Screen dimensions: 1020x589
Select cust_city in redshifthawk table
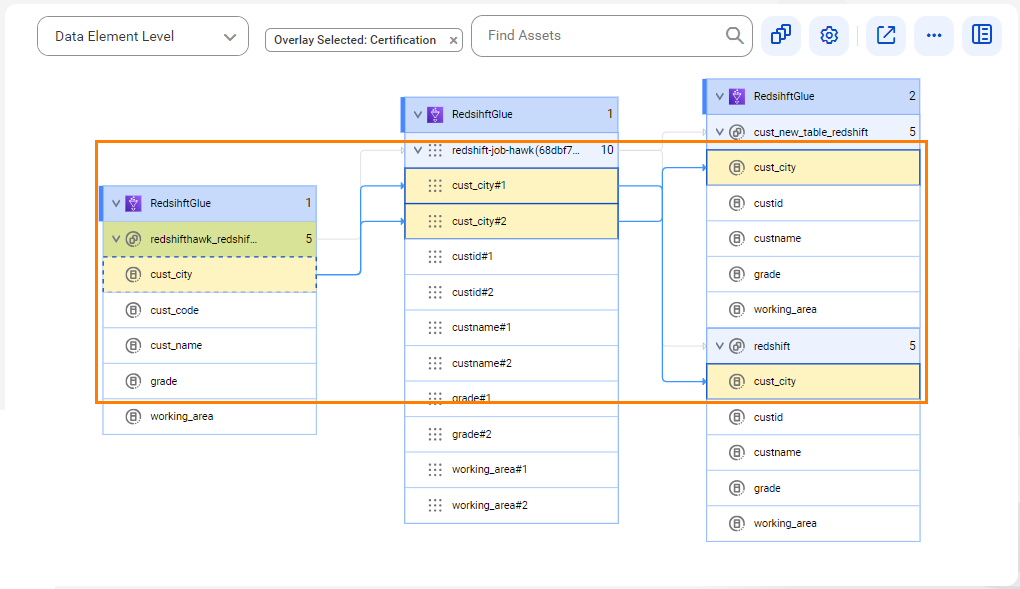209,275
